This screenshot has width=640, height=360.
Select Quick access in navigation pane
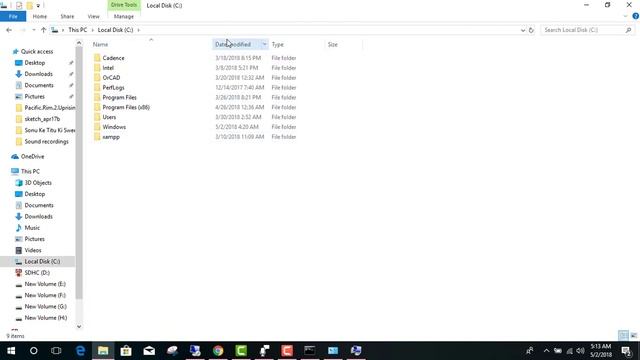(36, 51)
